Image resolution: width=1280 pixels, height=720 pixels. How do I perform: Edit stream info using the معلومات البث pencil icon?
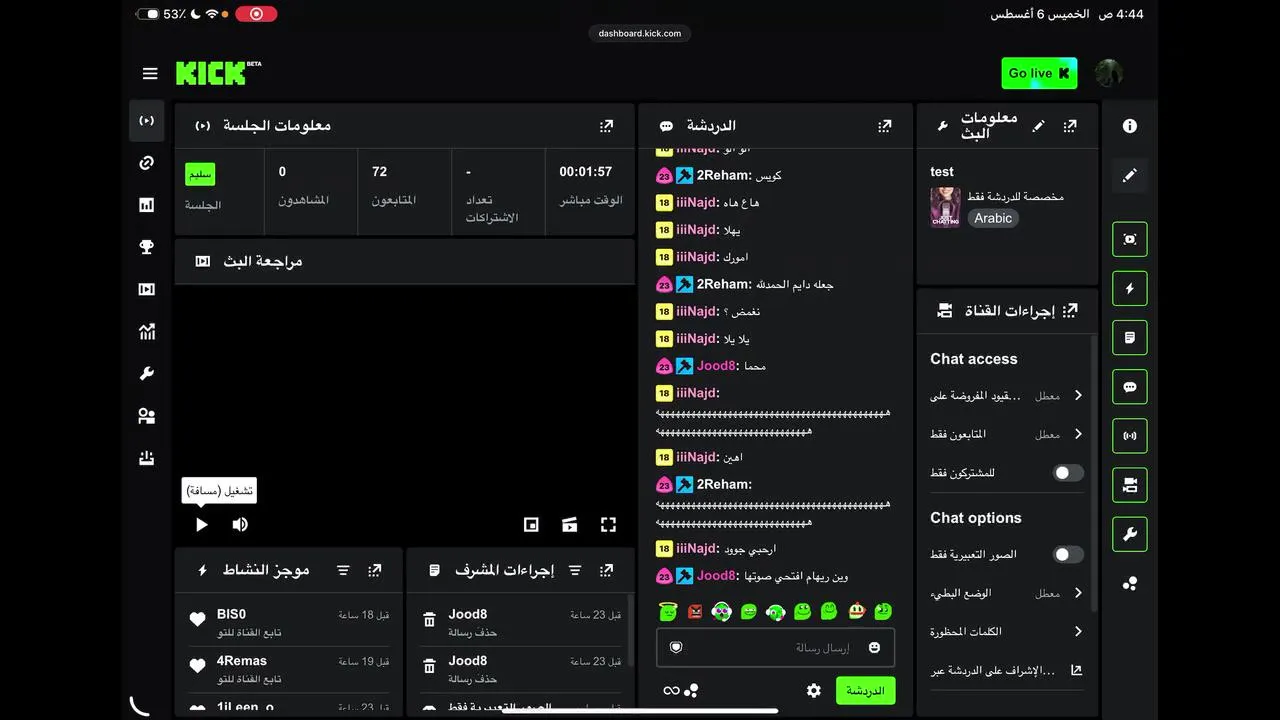(x=1039, y=126)
